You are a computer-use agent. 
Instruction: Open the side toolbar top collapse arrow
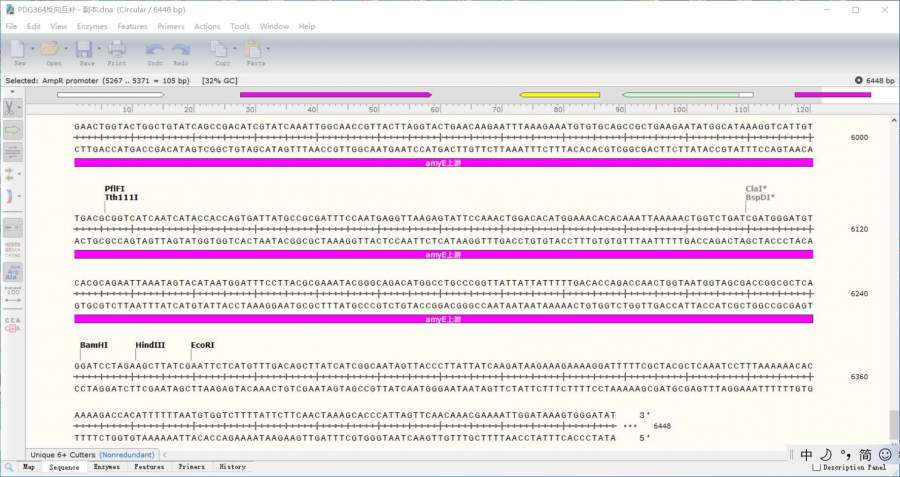(13, 92)
